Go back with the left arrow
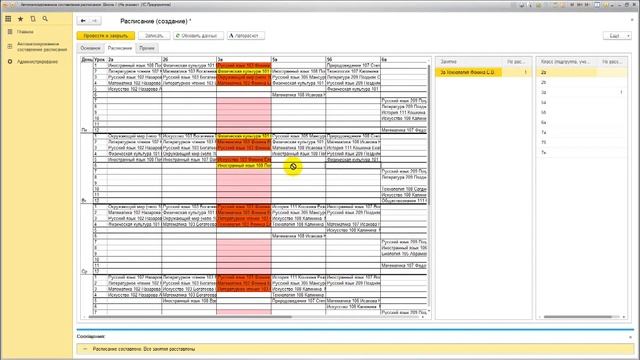This screenshot has width=640, height=360. (x=83, y=21)
